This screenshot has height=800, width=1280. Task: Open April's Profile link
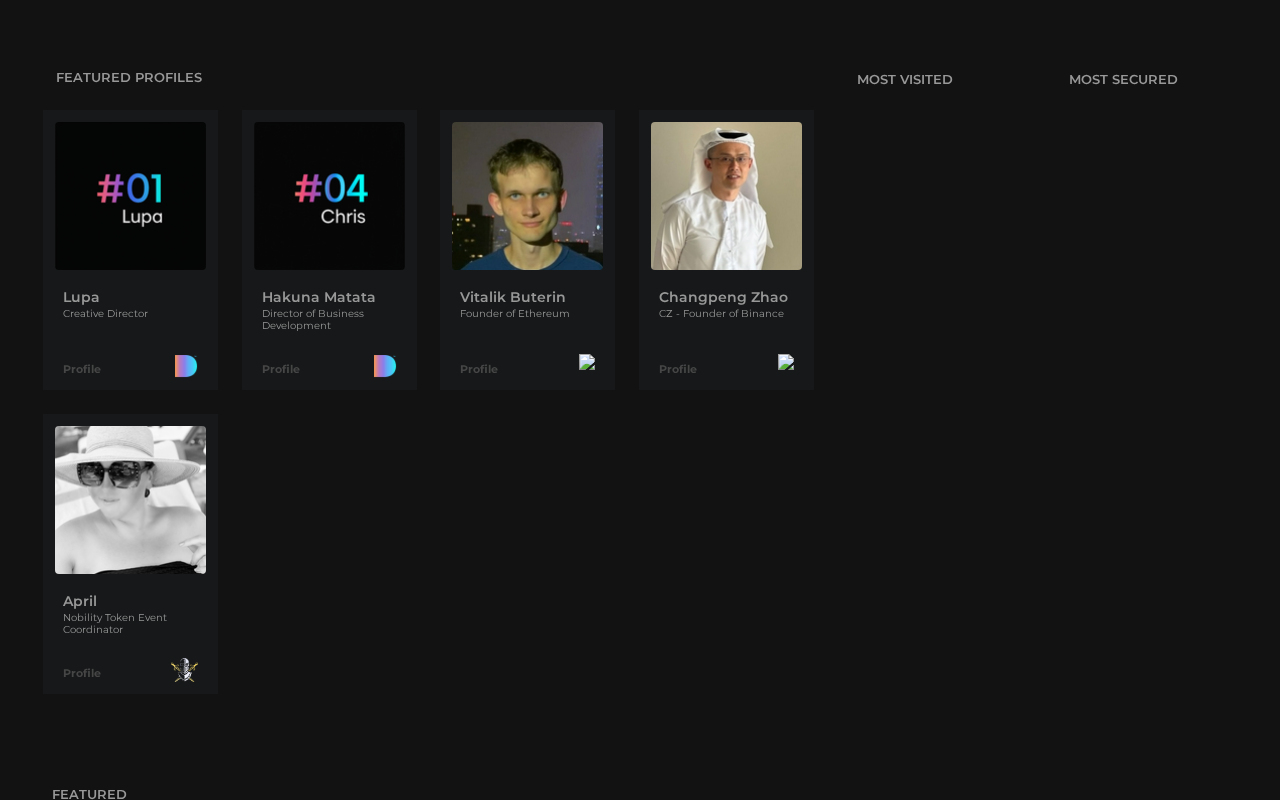[82, 673]
